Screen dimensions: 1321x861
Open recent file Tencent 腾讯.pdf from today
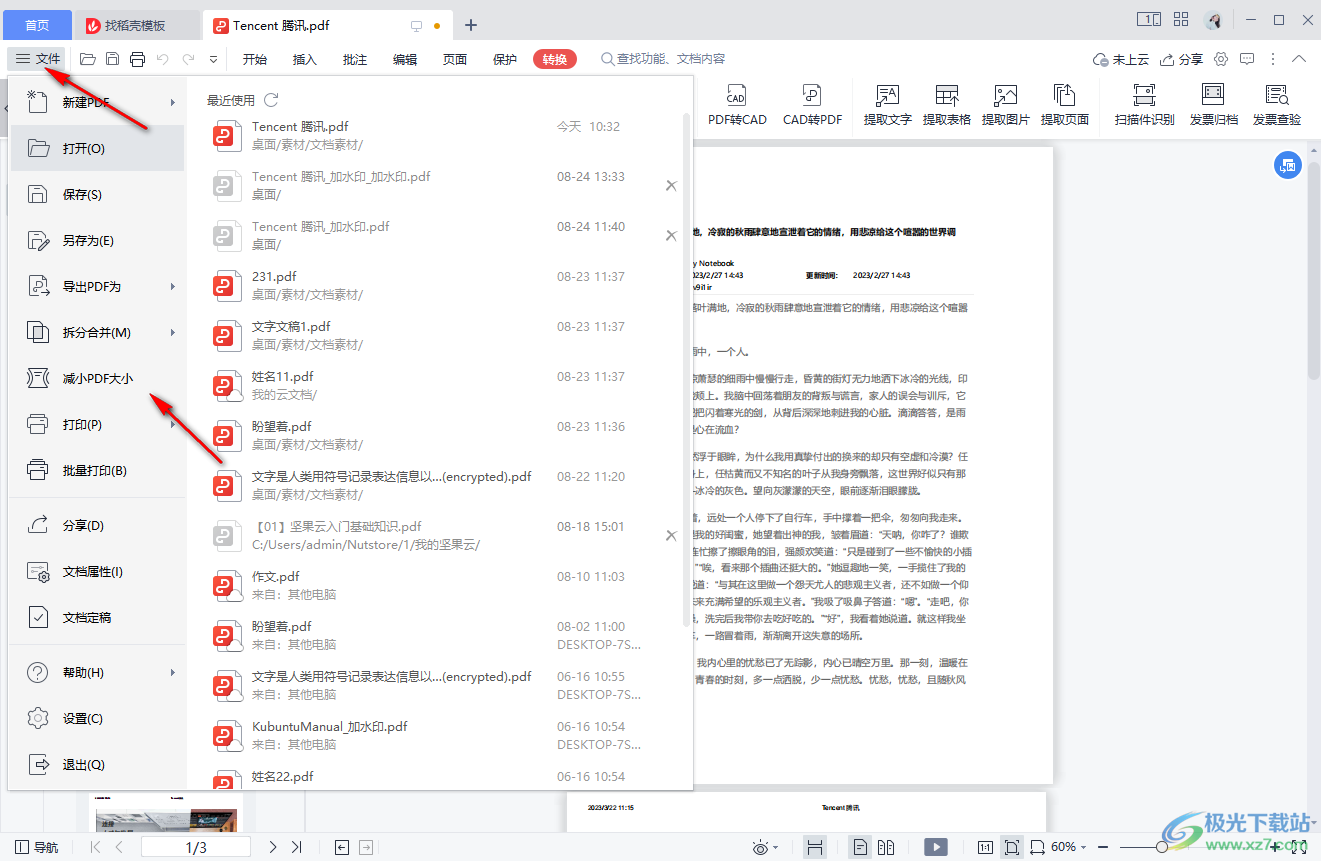(x=440, y=136)
